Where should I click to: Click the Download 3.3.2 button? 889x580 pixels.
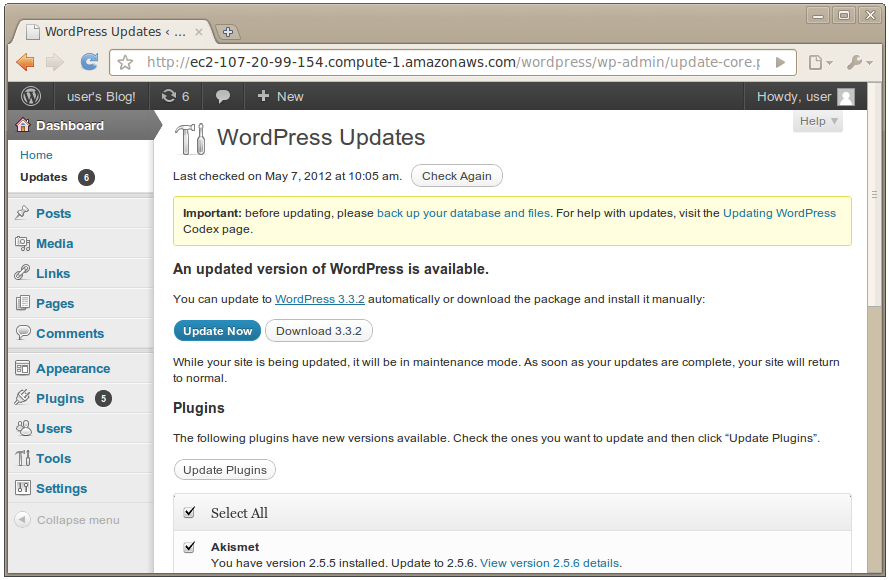click(x=319, y=331)
